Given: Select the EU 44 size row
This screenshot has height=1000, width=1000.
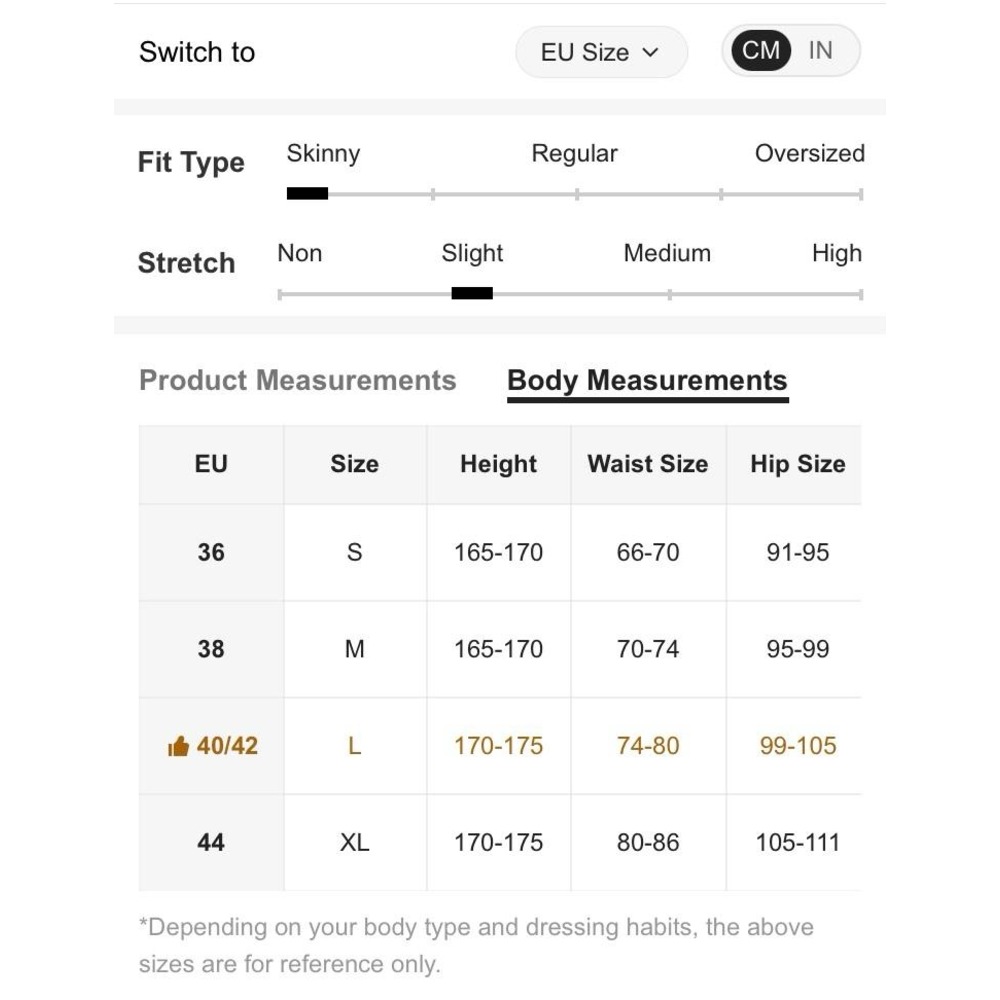Looking at the screenshot, I should 211,842.
